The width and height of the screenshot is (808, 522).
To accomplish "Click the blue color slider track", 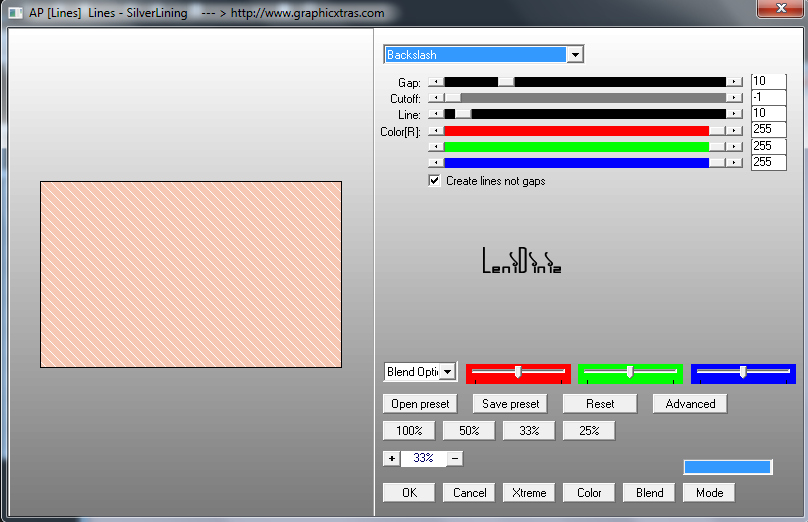I will pyautogui.click(x=576, y=163).
